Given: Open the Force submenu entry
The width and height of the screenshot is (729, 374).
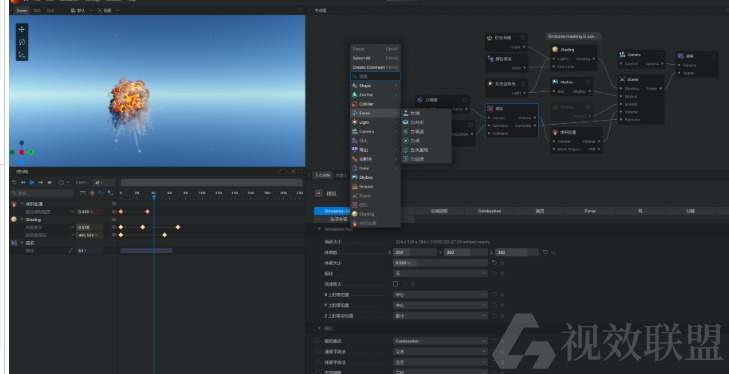Looking at the screenshot, I should [375, 113].
